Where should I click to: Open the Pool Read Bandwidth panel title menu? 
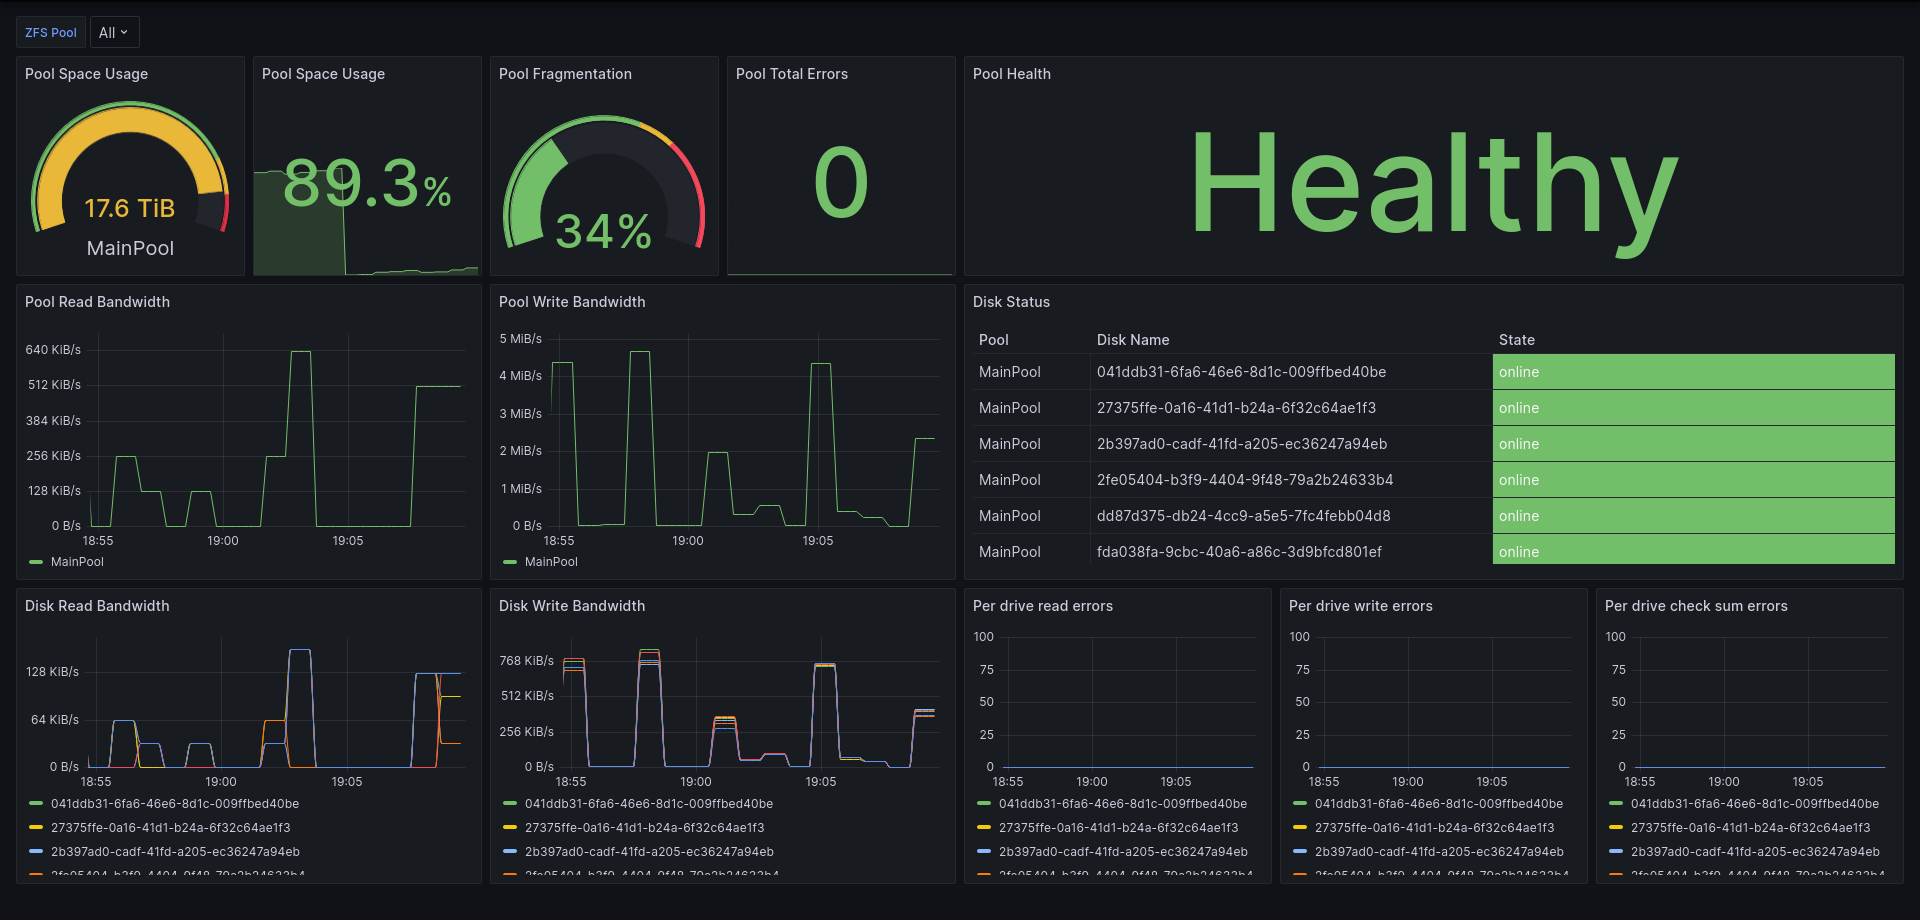tap(97, 302)
